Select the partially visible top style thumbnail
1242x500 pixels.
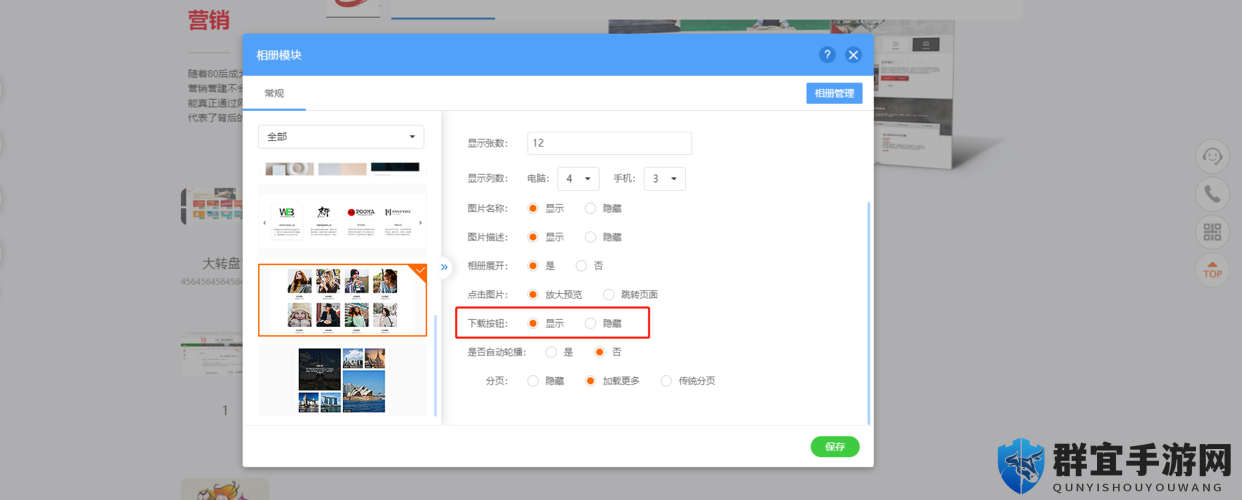click(x=342, y=168)
